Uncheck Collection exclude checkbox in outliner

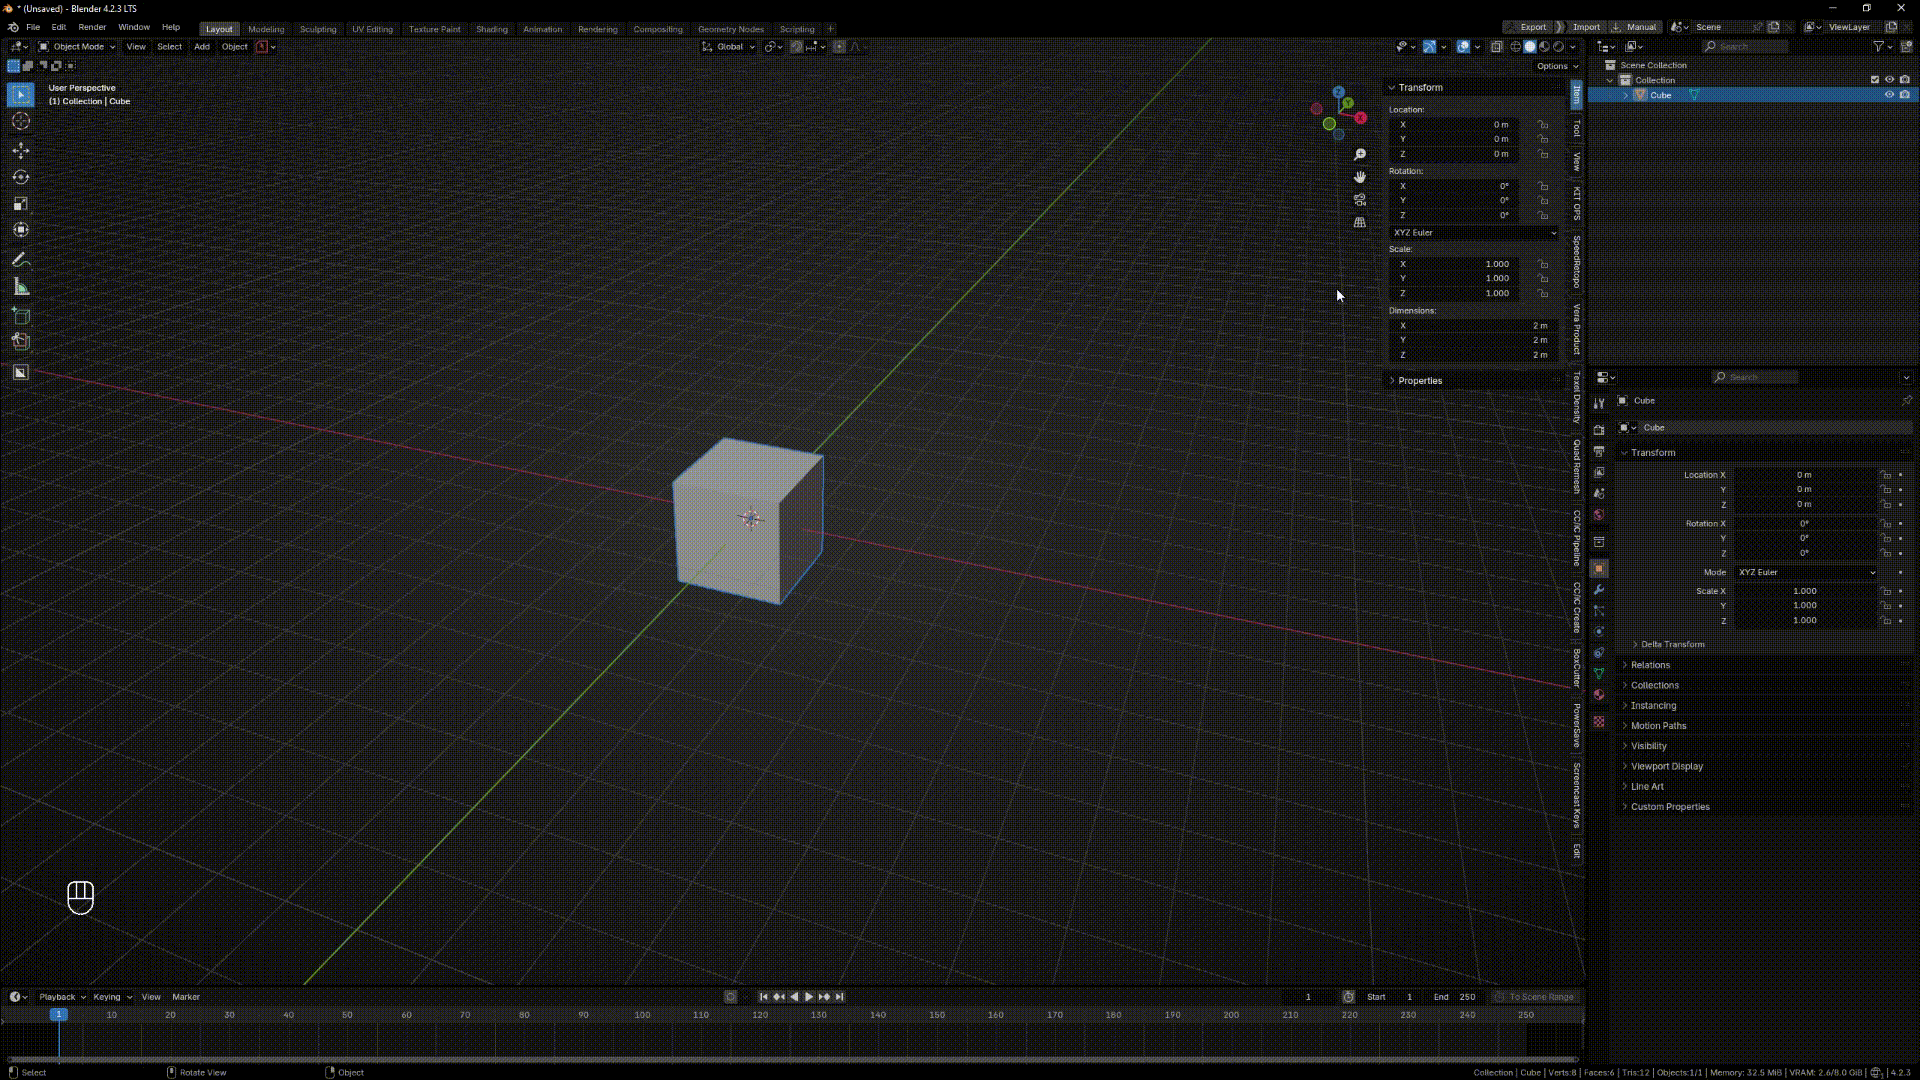pyautogui.click(x=1875, y=80)
